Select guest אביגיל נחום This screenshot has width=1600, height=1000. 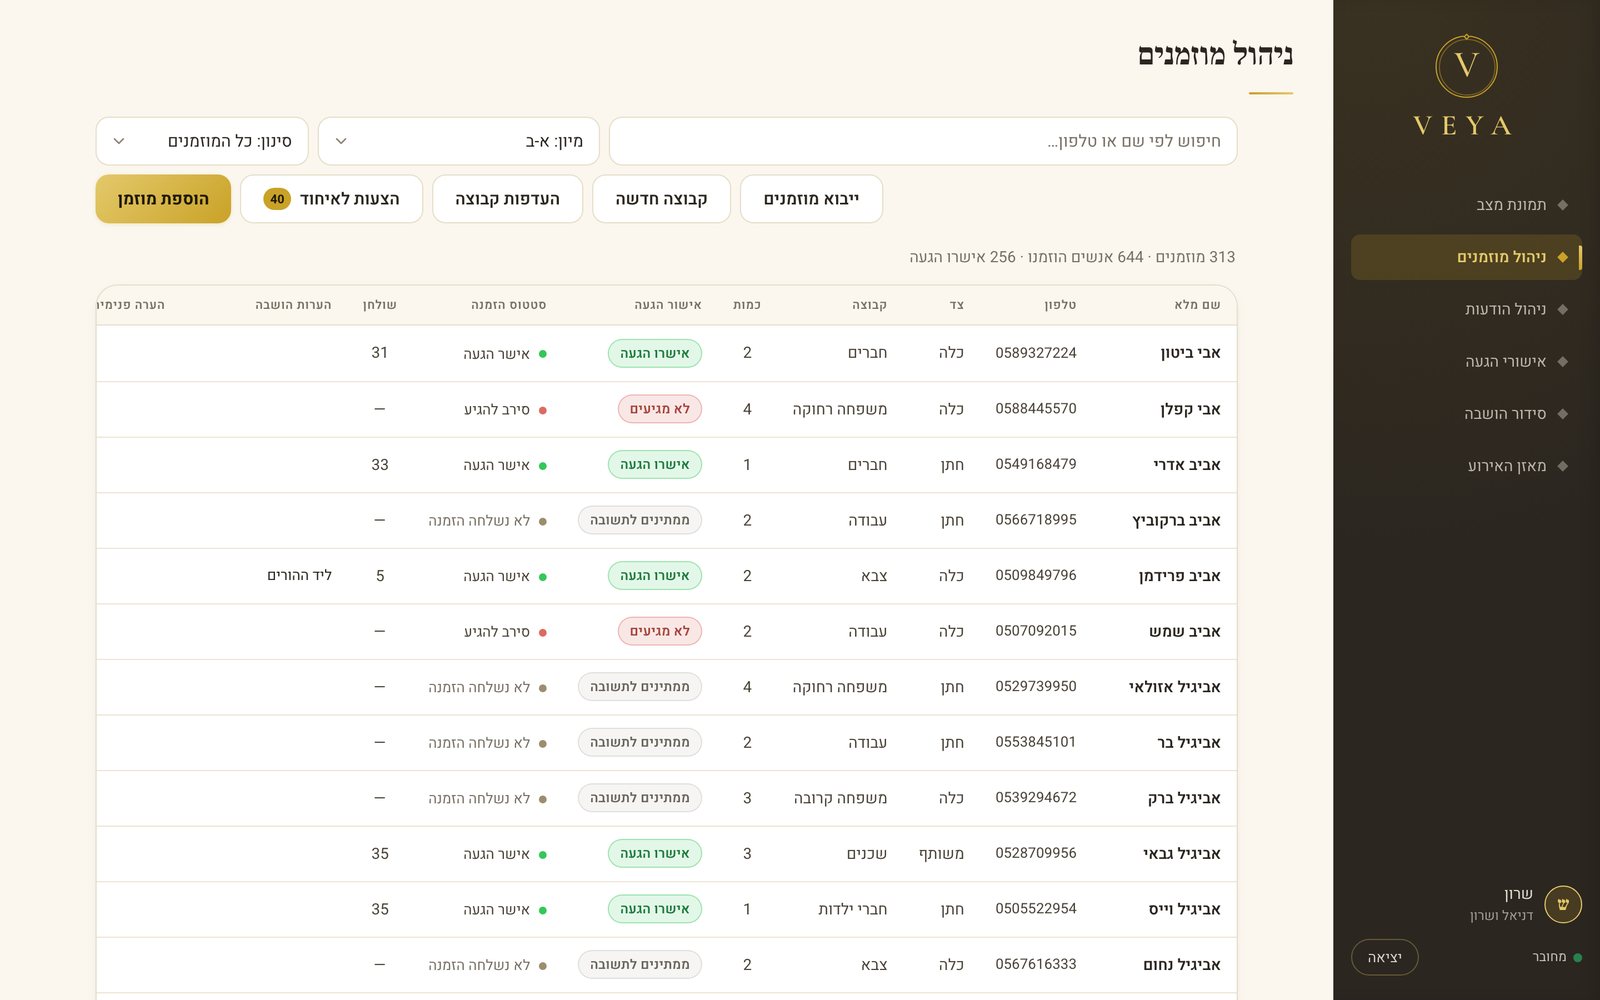1182,965
